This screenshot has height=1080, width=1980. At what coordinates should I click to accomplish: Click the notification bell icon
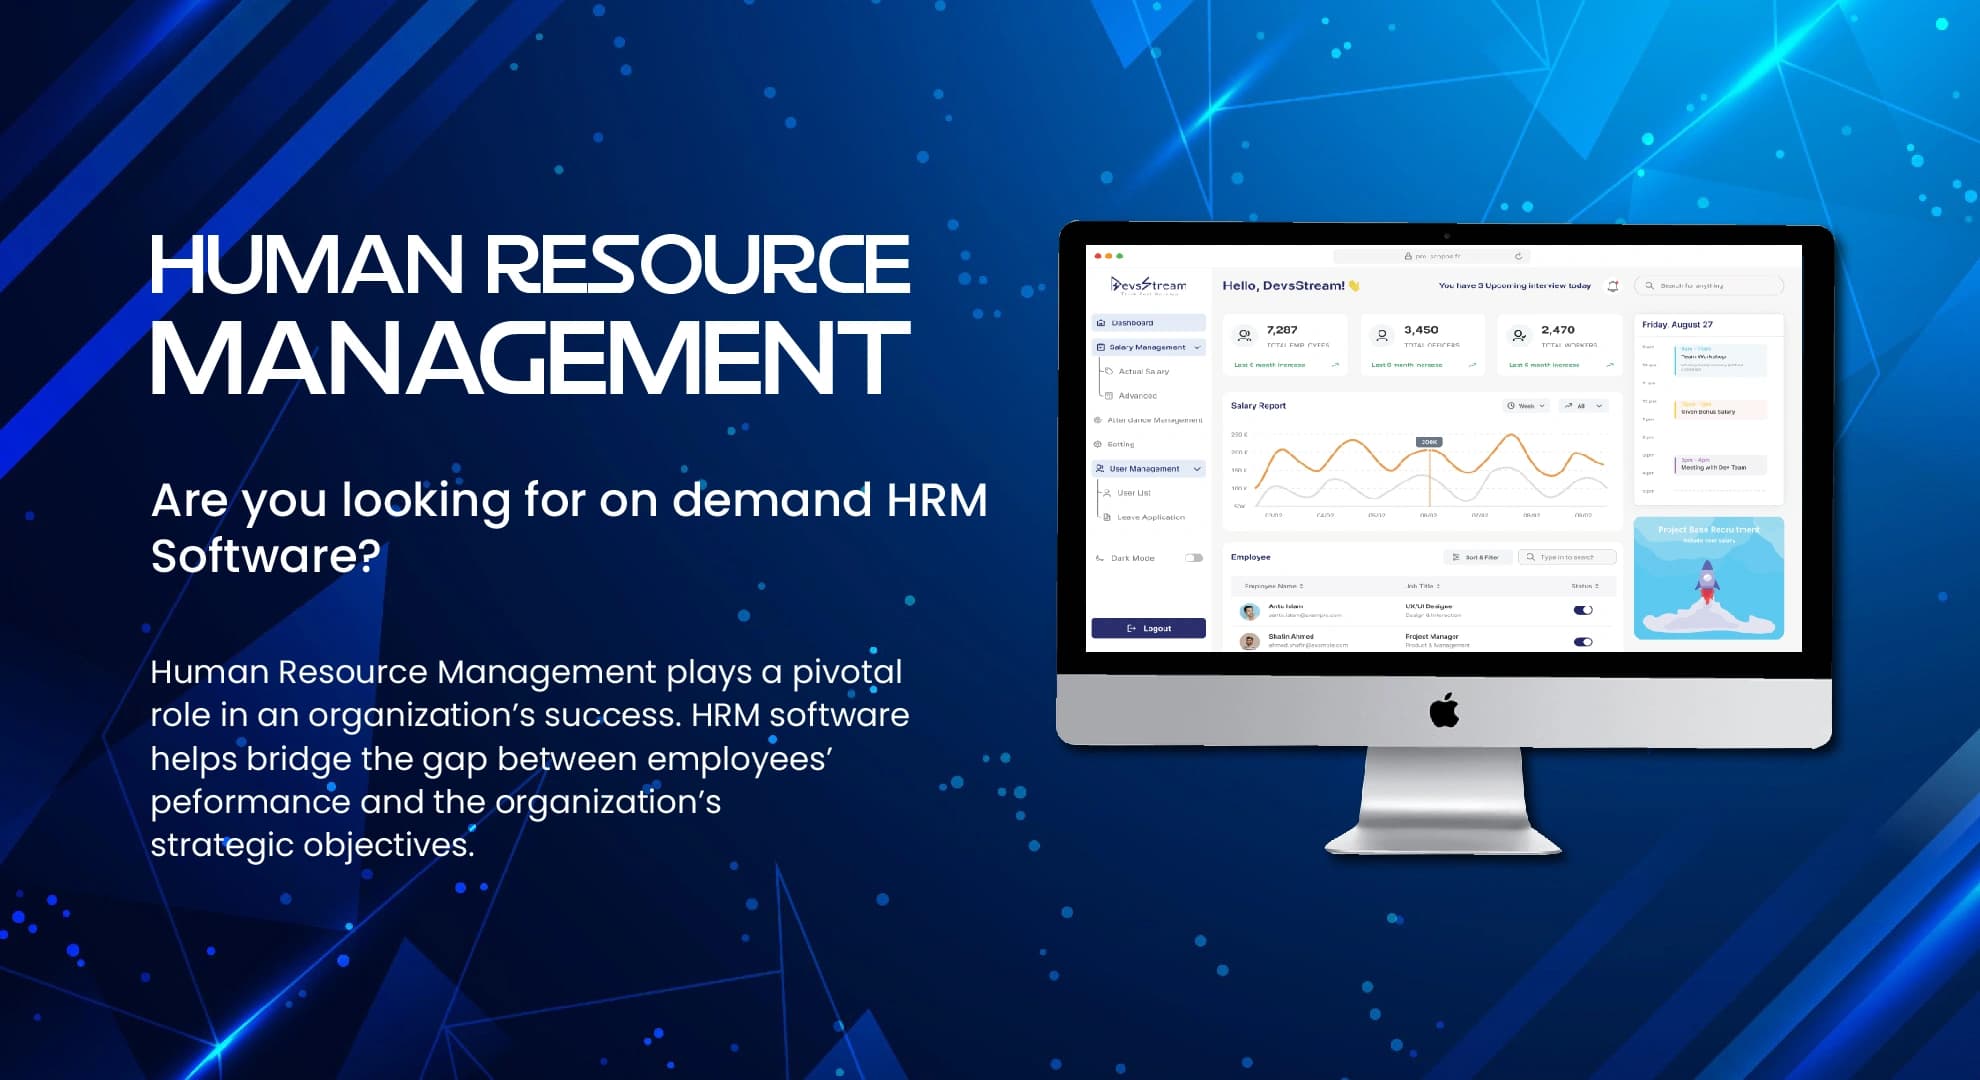click(x=1612, y=286)
